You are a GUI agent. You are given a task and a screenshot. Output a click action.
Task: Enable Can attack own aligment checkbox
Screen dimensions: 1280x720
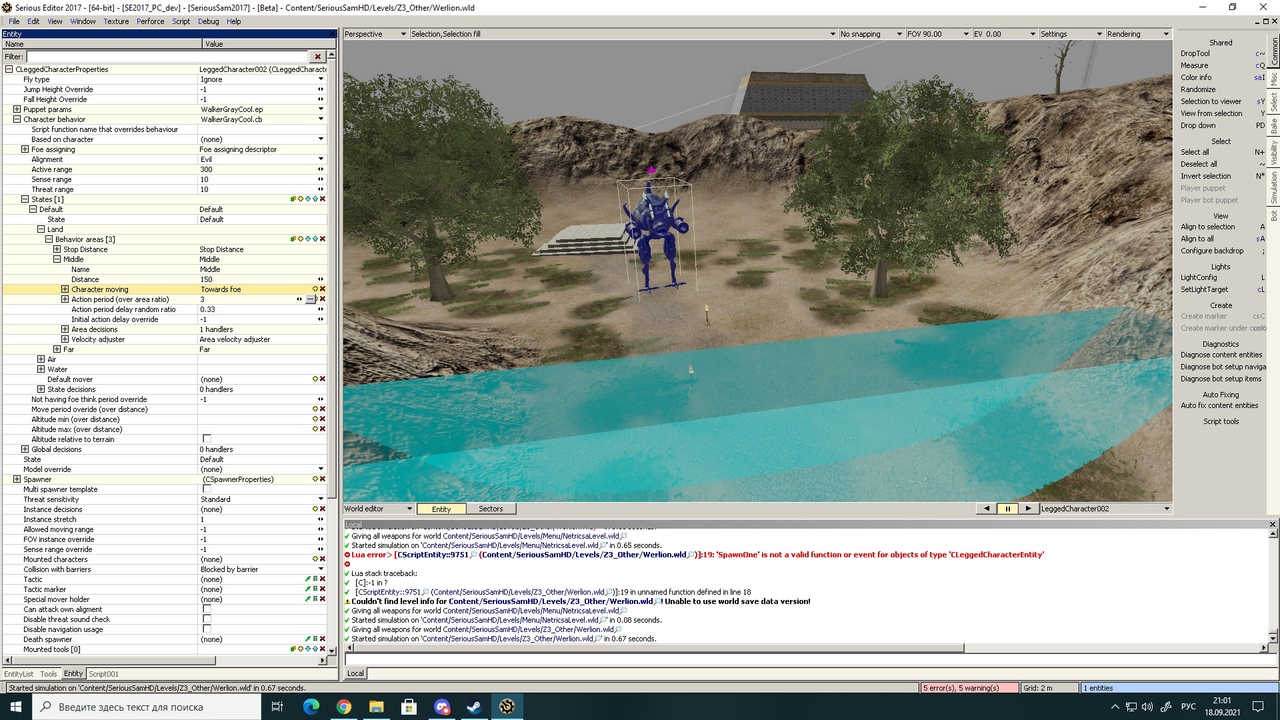[207, 609]
